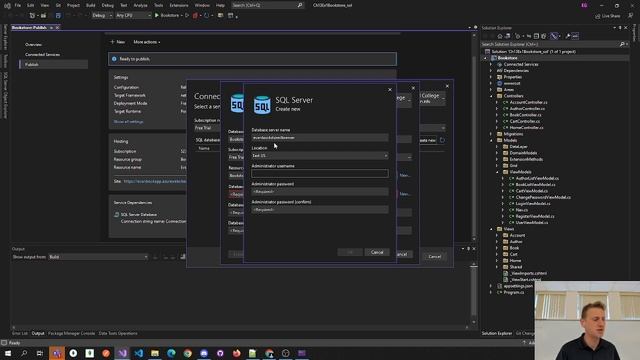Click the Database server name field
640x360 pixels.
pos(320,138)
